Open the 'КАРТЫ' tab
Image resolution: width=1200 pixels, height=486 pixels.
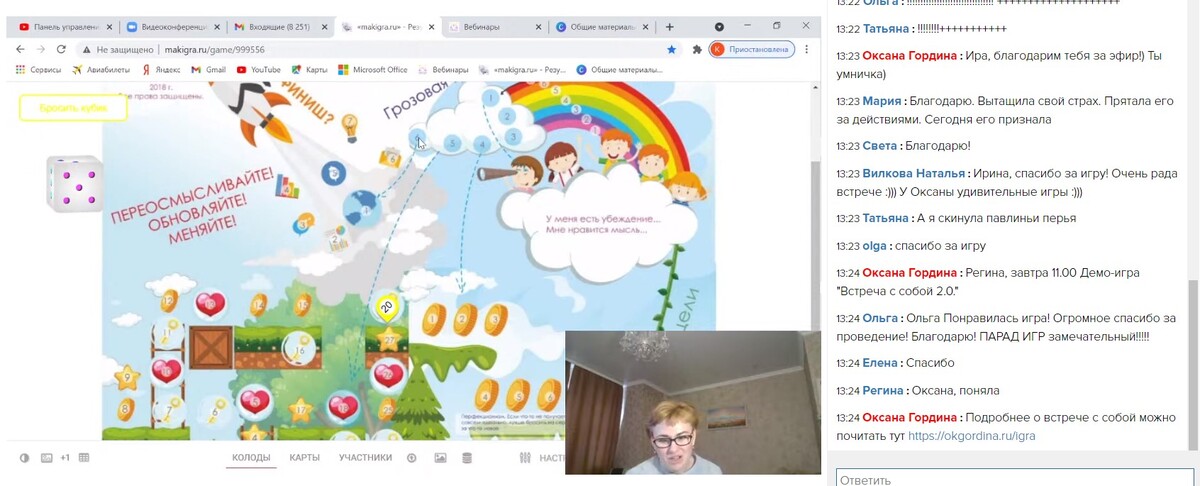[x=305, y=458]
